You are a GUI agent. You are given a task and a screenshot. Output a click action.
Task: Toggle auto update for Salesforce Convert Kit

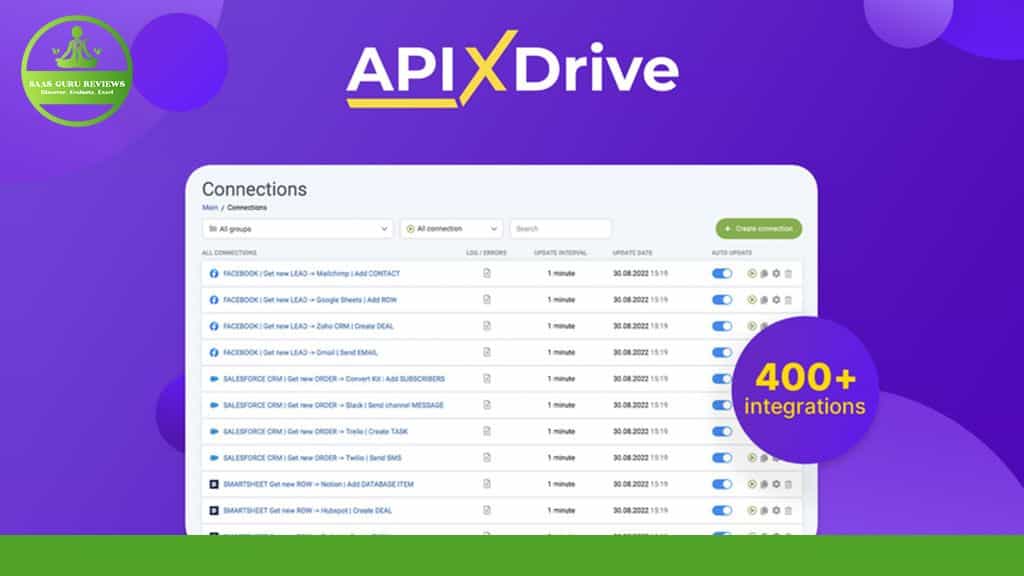tap(722, 379)
